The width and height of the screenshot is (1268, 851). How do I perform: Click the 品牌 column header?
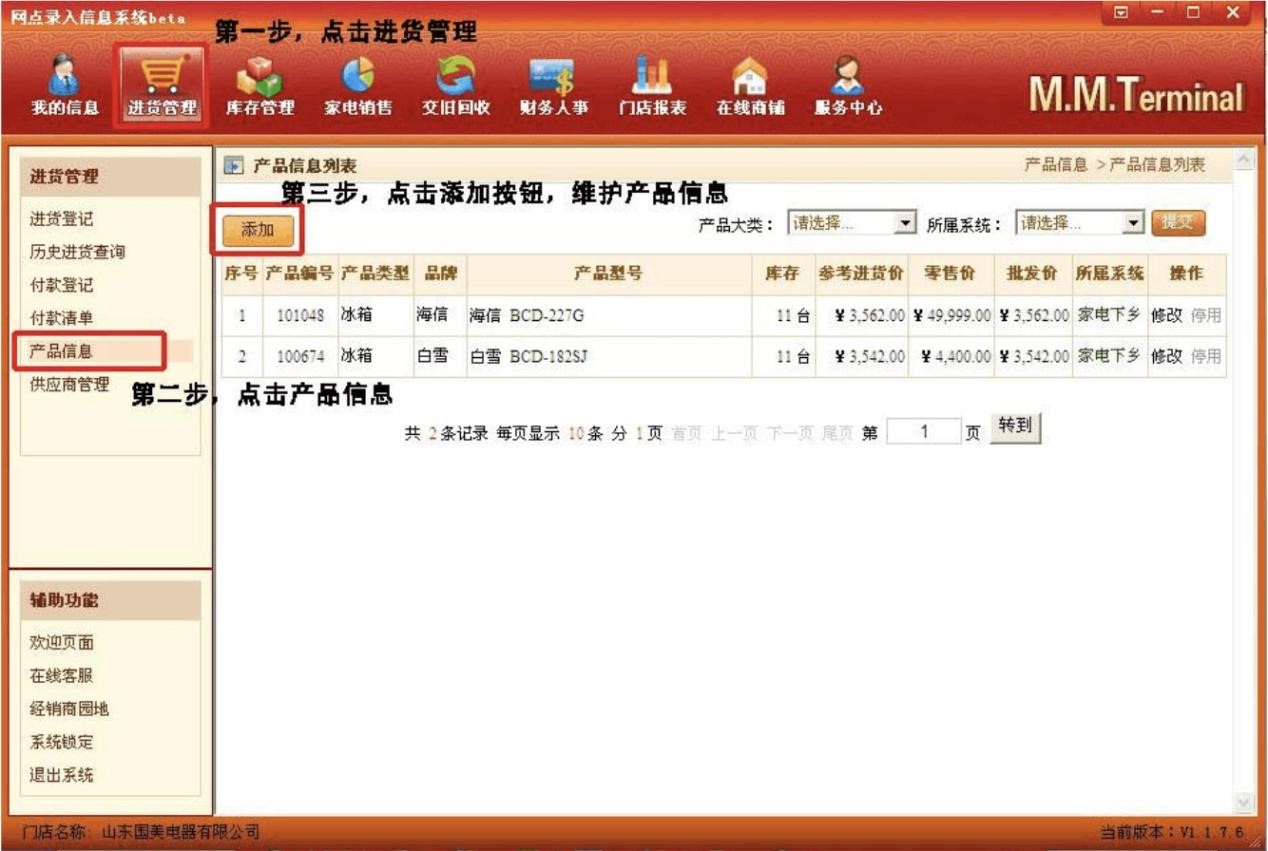(440, 274)
